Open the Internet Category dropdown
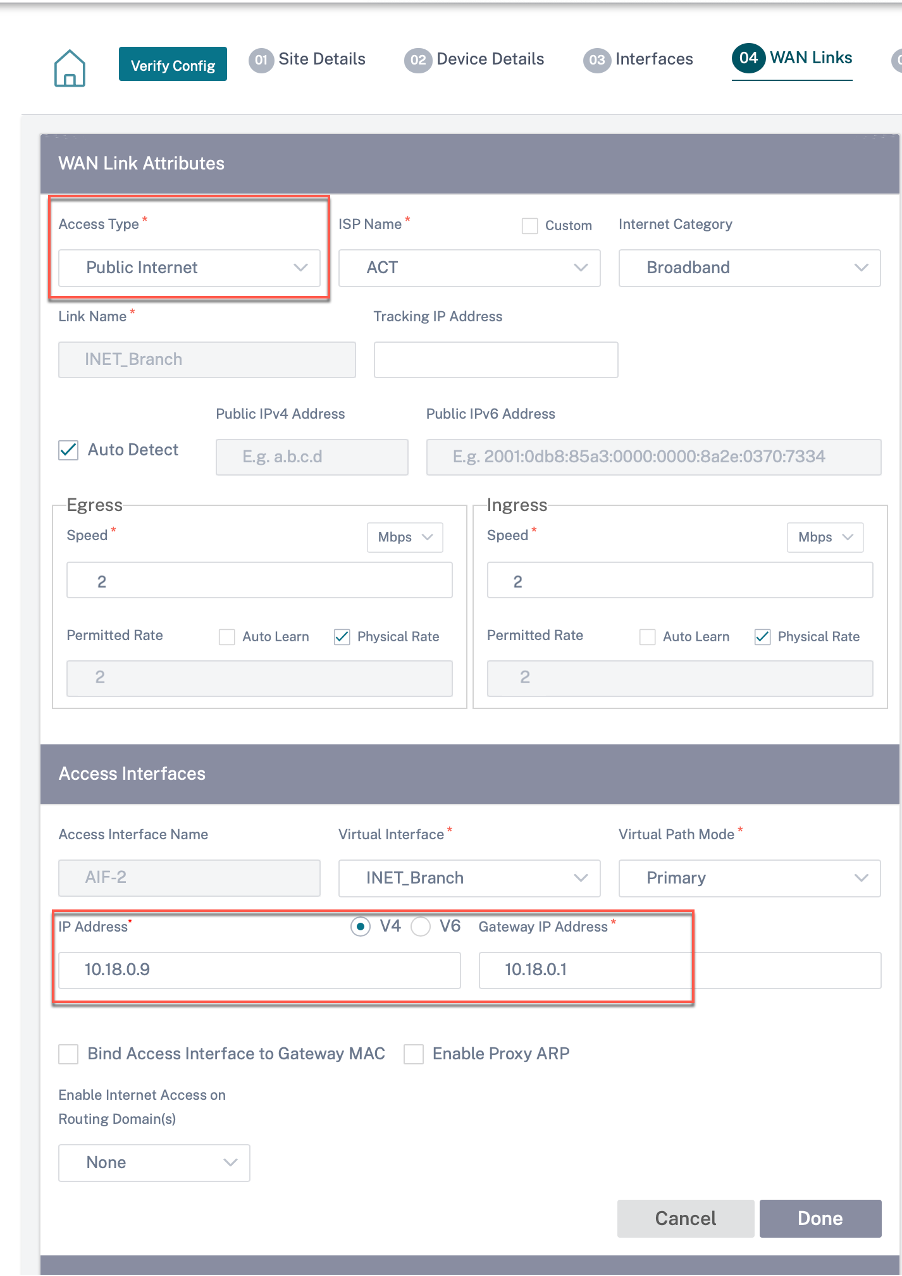The width and height of the screenshot is (902, 1276). [x=749, y=268]
